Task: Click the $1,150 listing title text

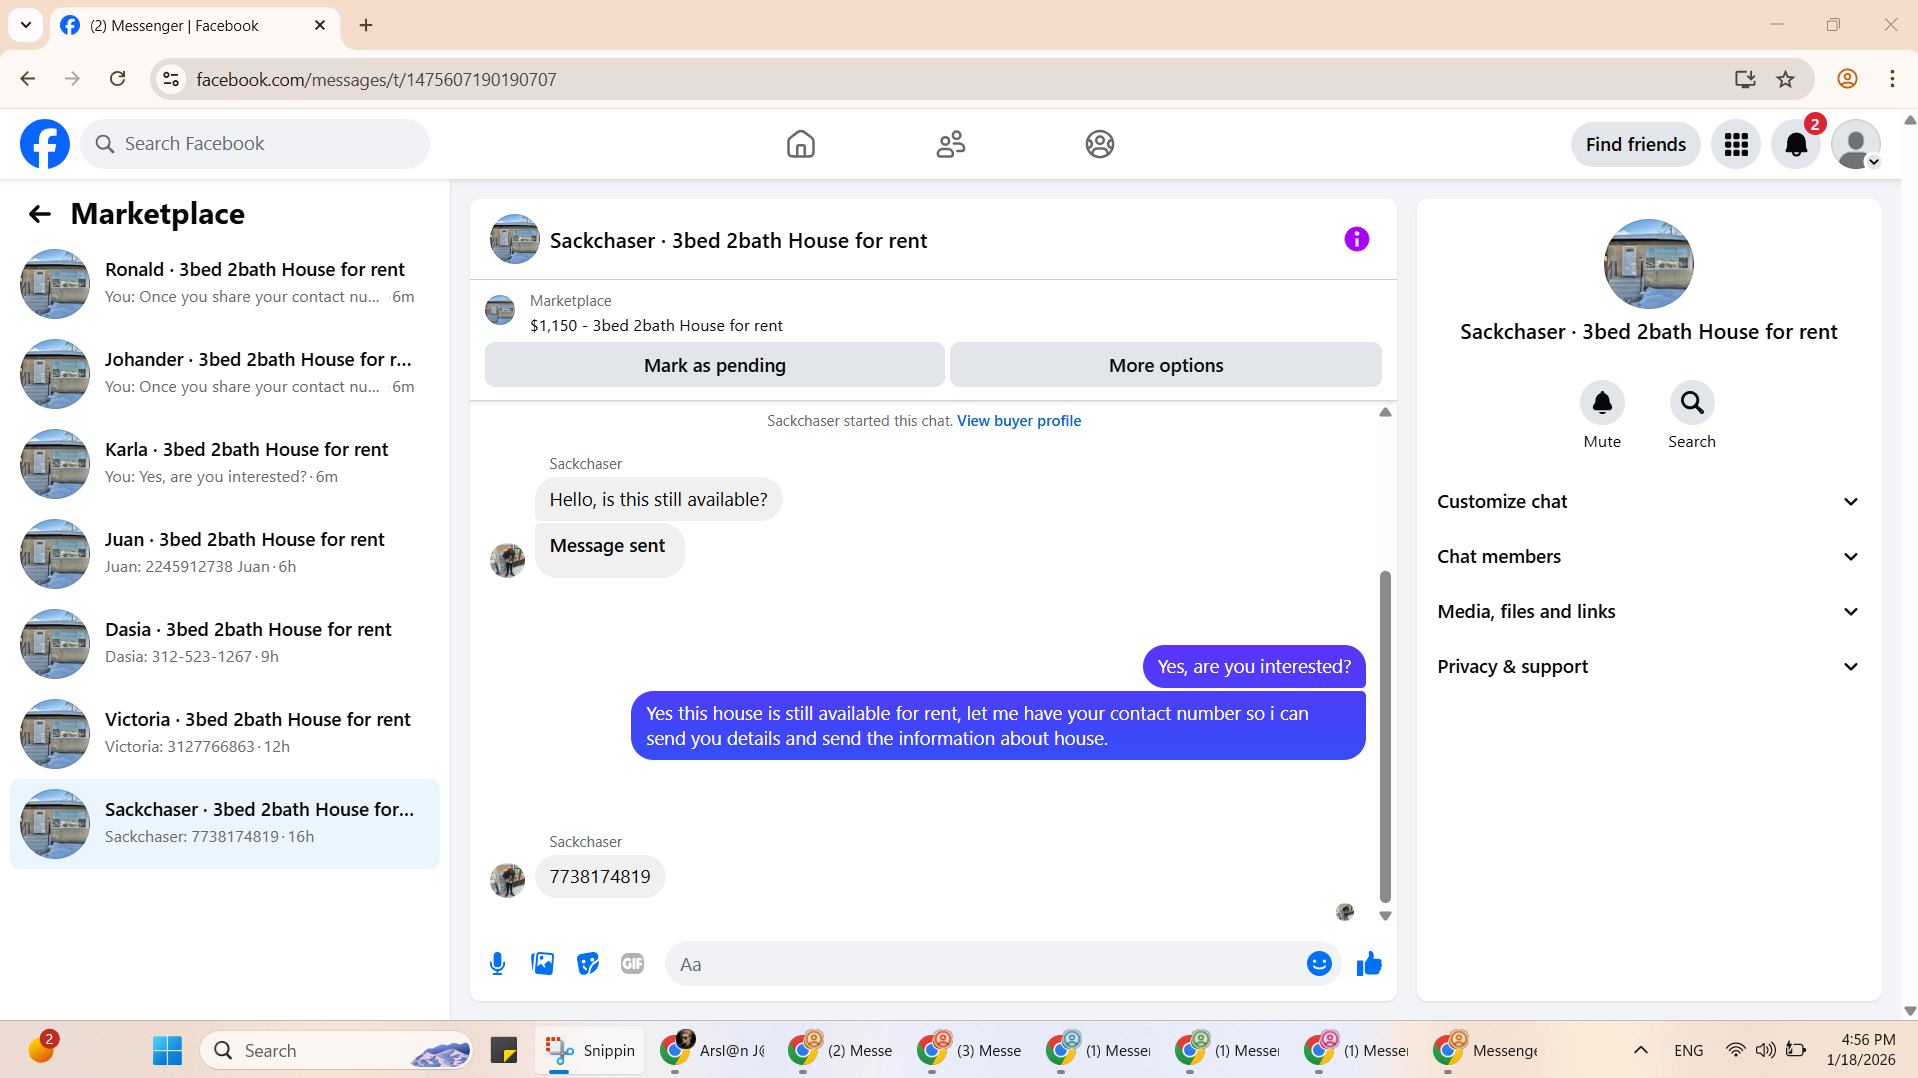Action: click(x=656, y=326)
